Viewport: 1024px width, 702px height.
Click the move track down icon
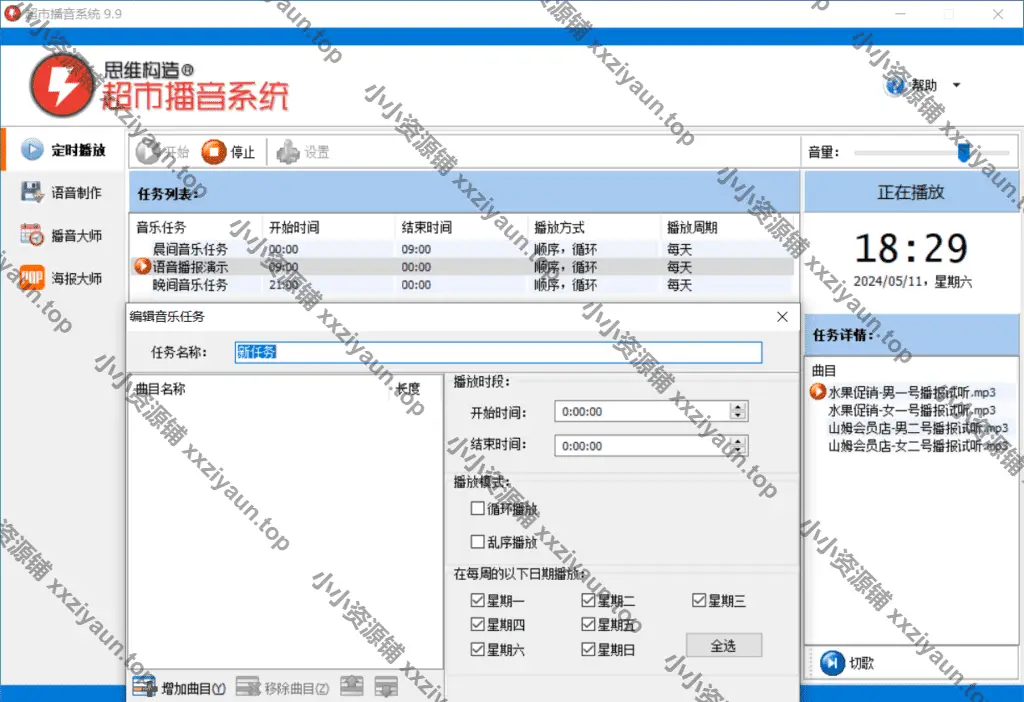point(386,687)
